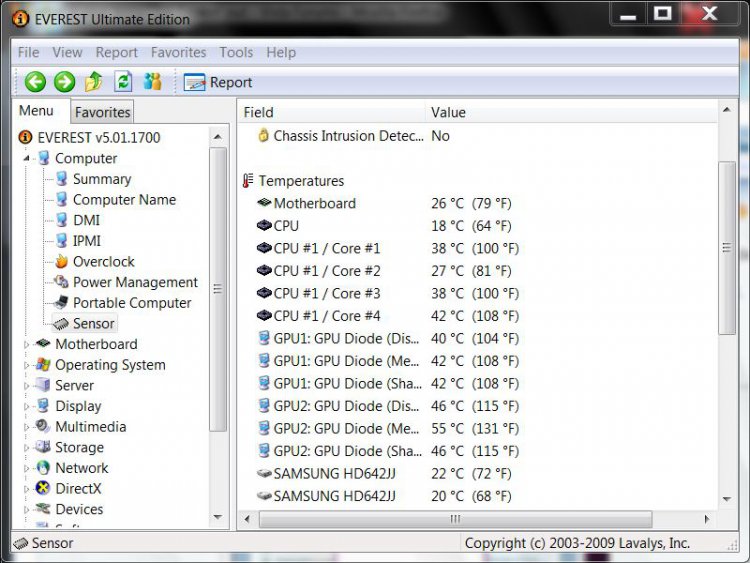Open the Summary page in the tree
The width and height of the screenshot is (750, 563).
pyautogui.click(x=102, y=179)
